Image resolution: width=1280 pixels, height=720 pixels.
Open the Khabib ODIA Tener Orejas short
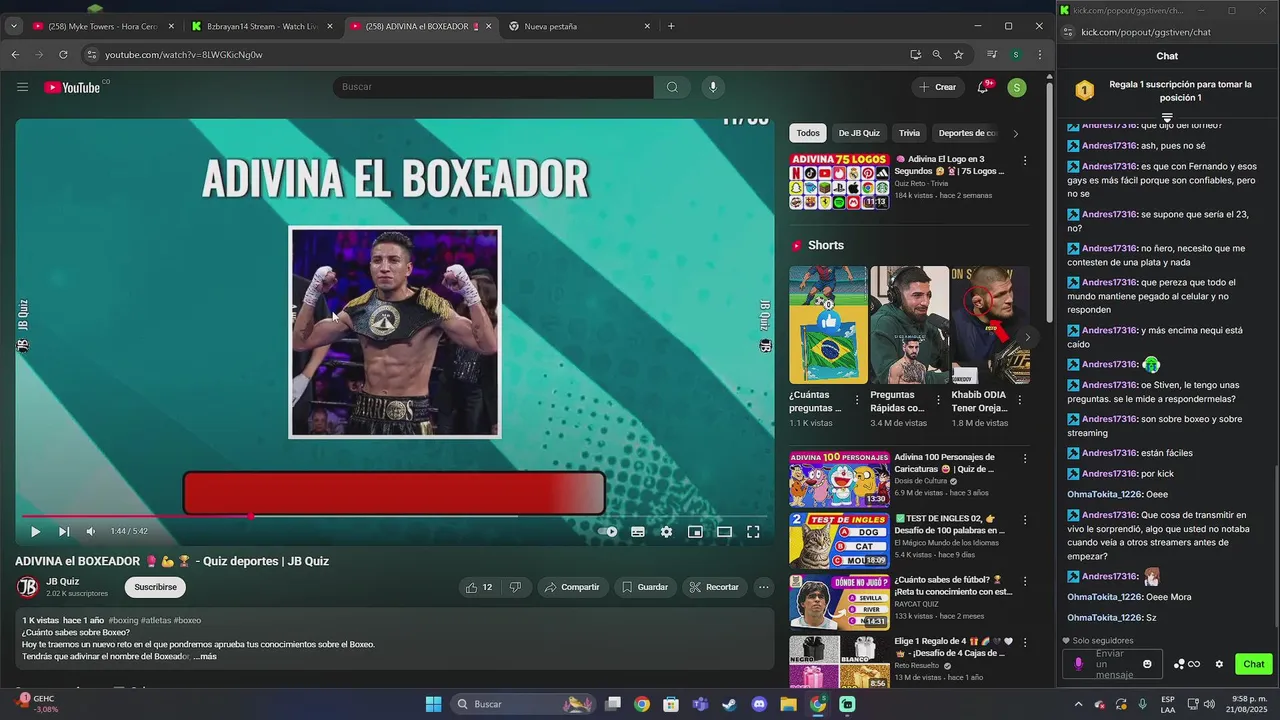pos(990,325)
